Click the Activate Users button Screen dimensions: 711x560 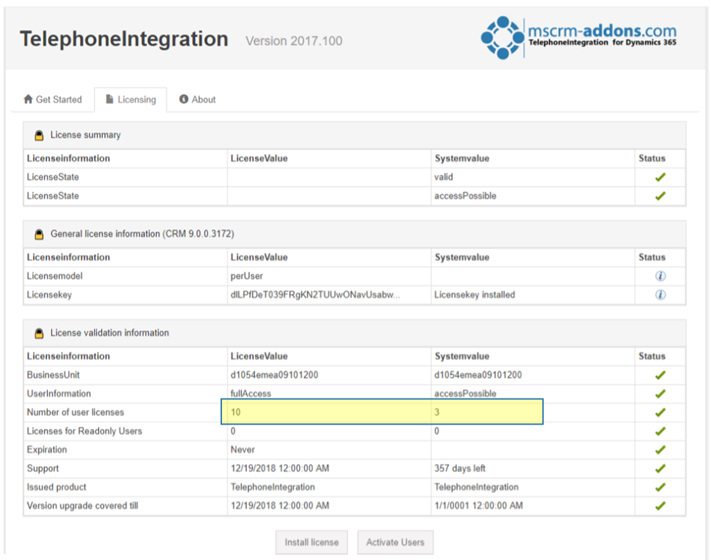pos(395,542)
